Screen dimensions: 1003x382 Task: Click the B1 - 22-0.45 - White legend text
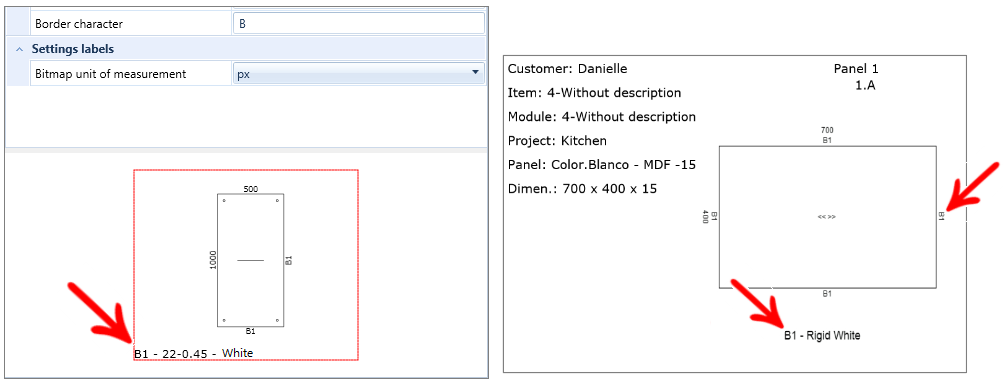click(x=193, y=353)
